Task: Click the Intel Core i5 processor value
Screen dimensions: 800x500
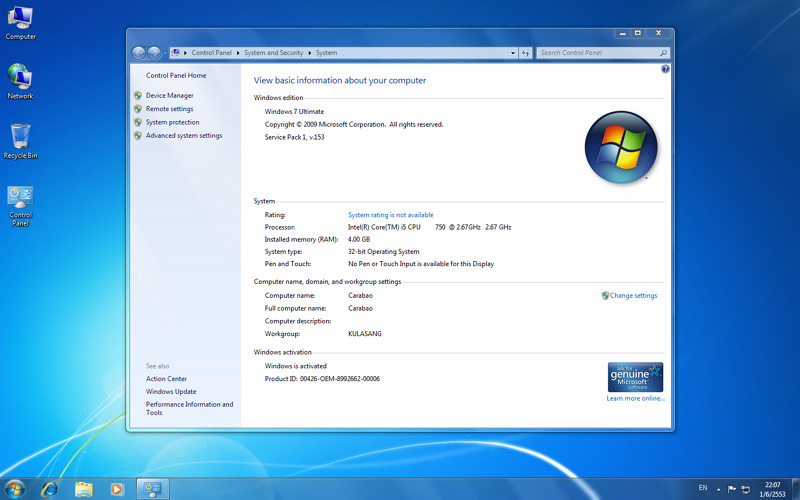Action: (430, 227)
